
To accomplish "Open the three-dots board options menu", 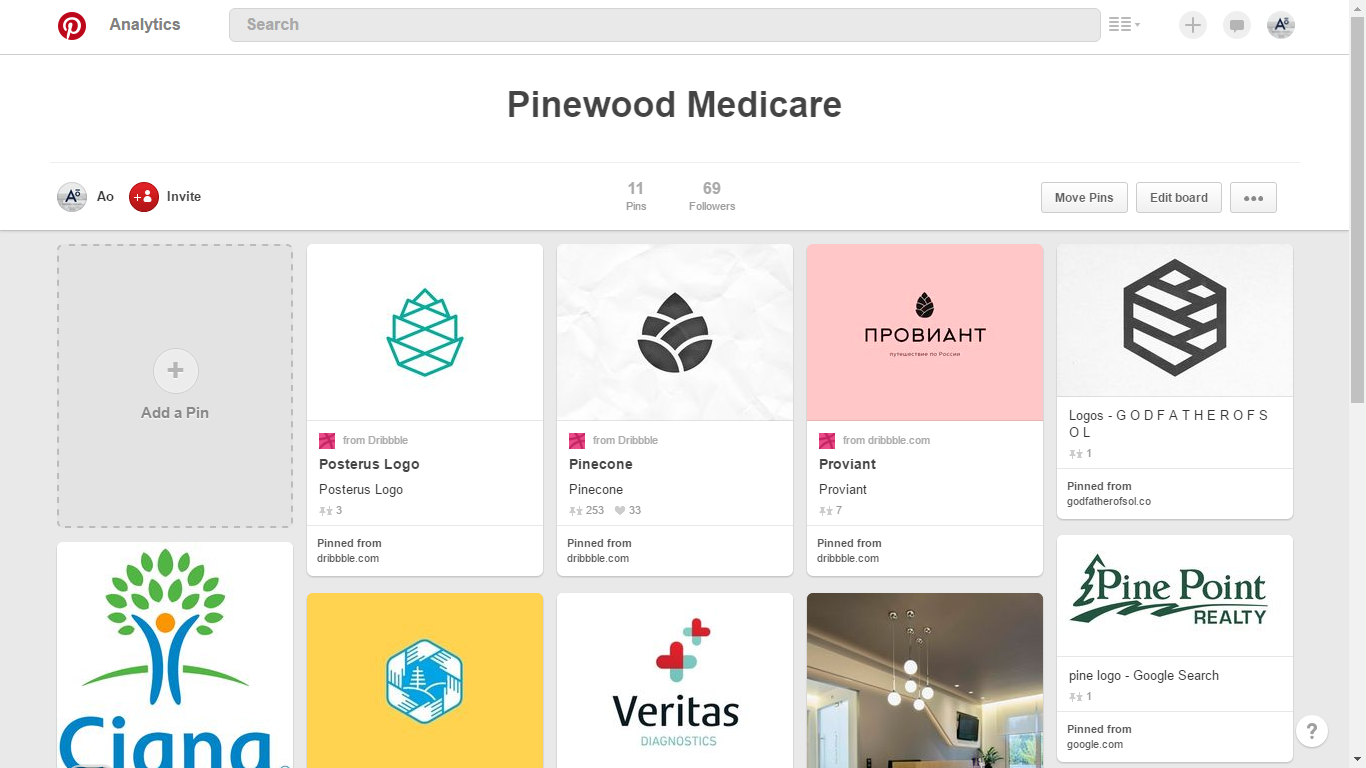I will coord(1253,198).
